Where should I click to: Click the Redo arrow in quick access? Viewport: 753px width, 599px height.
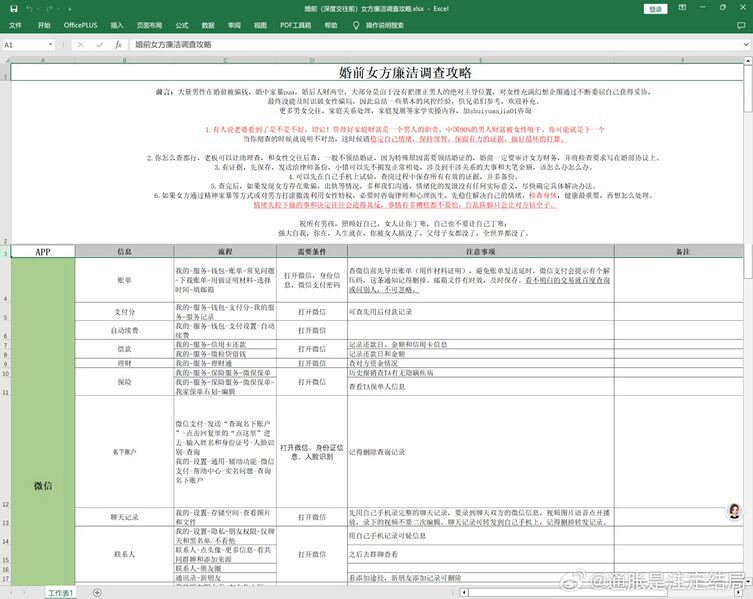49,9
